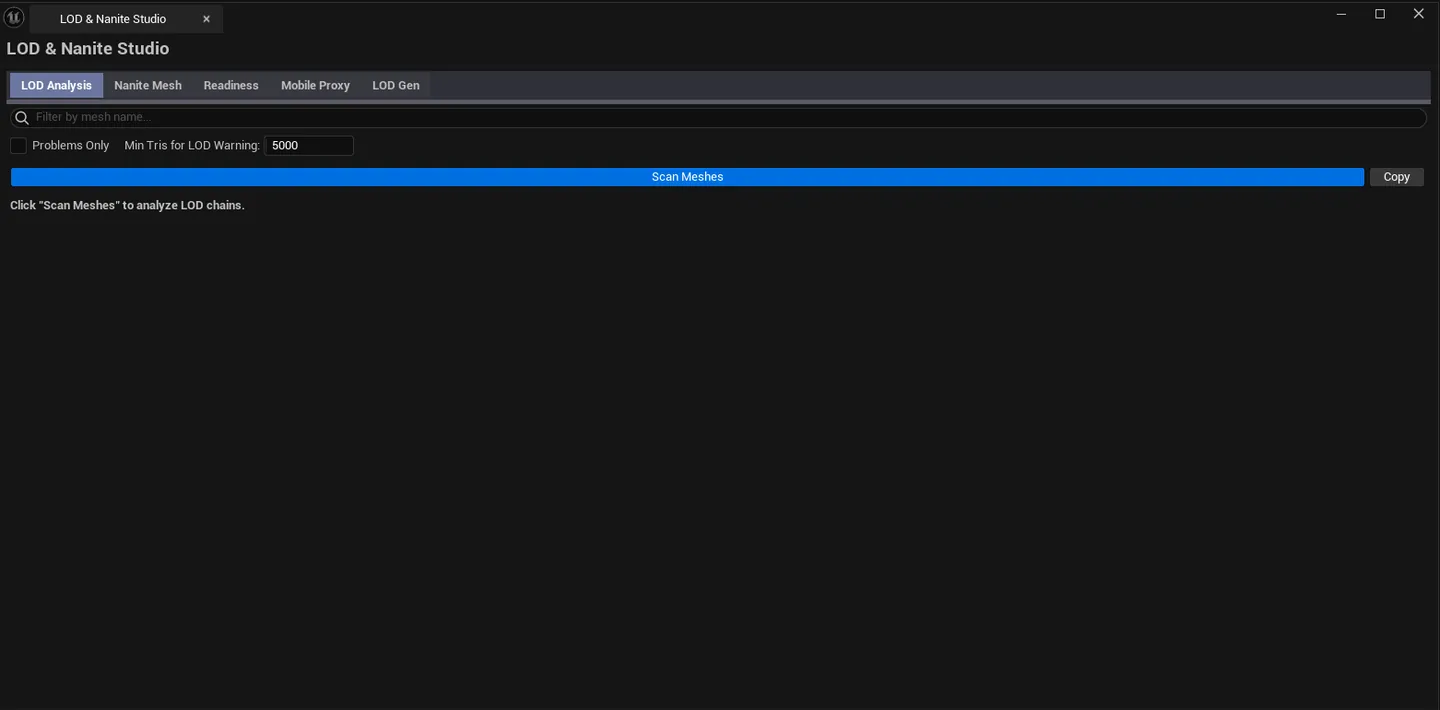This screenshot has width=1440, height=710.
Task: Minimize the LOD & Nanite Studio window
Action: tap(1342, 14)
